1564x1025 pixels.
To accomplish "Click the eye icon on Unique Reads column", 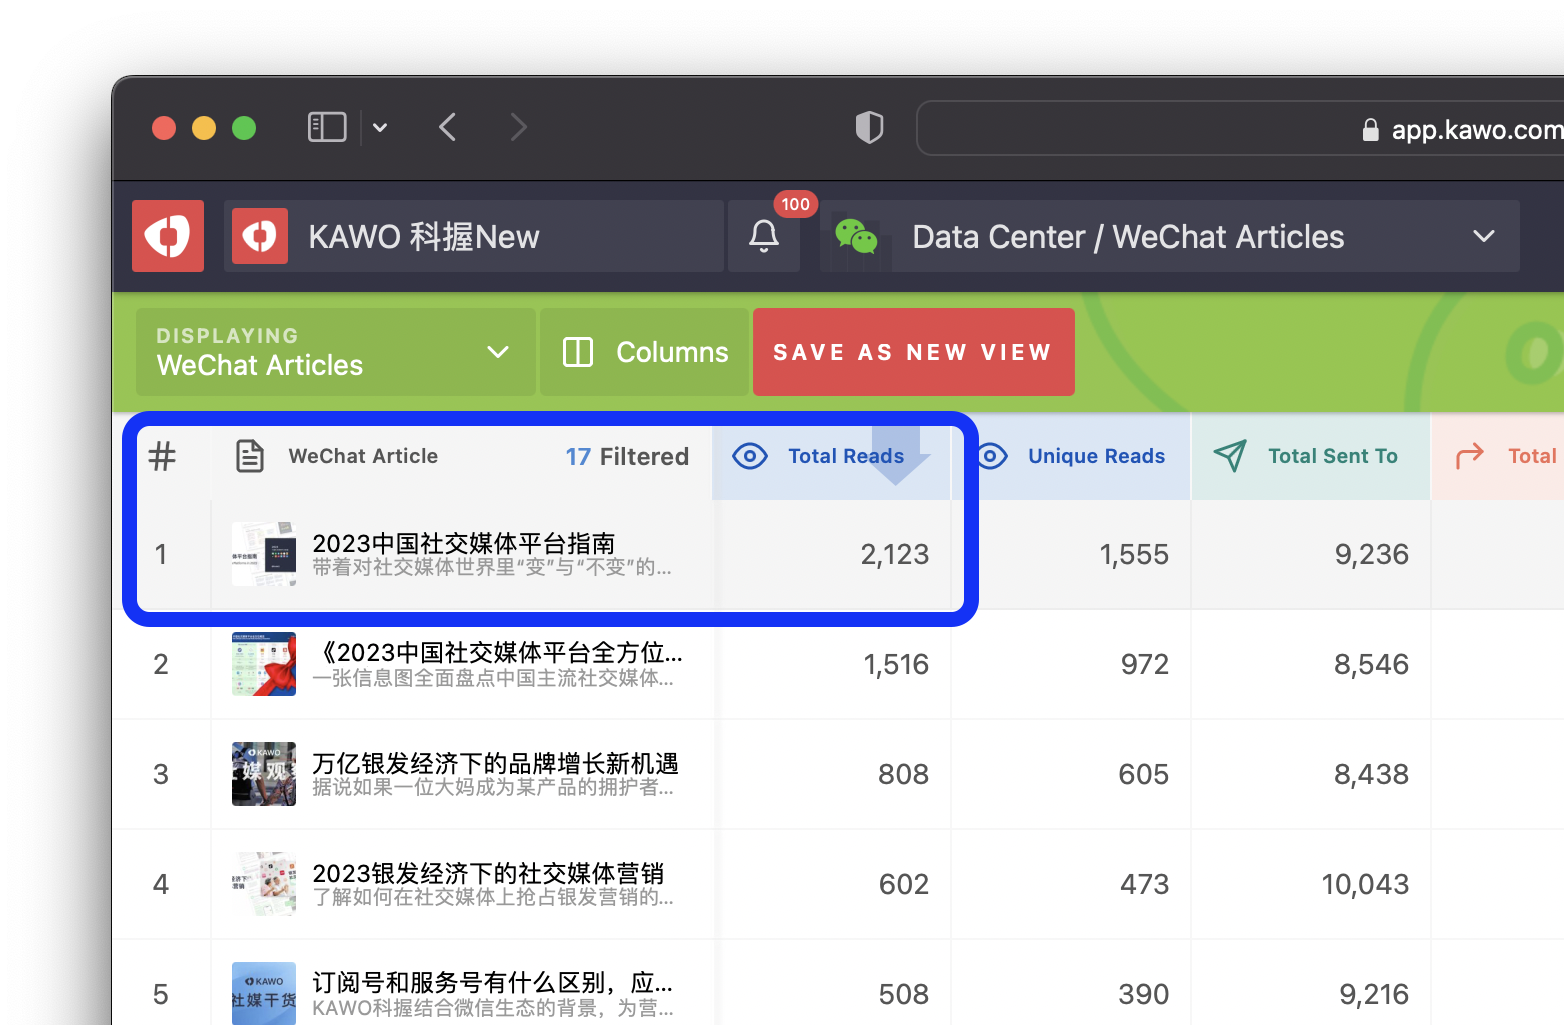I will pos(990,456).
